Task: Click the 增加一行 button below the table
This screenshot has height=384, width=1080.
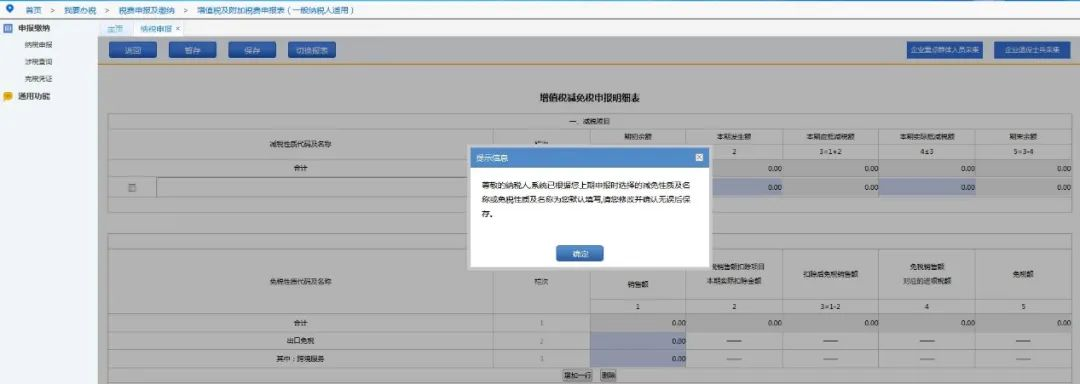Action: [x=578, y=375]
